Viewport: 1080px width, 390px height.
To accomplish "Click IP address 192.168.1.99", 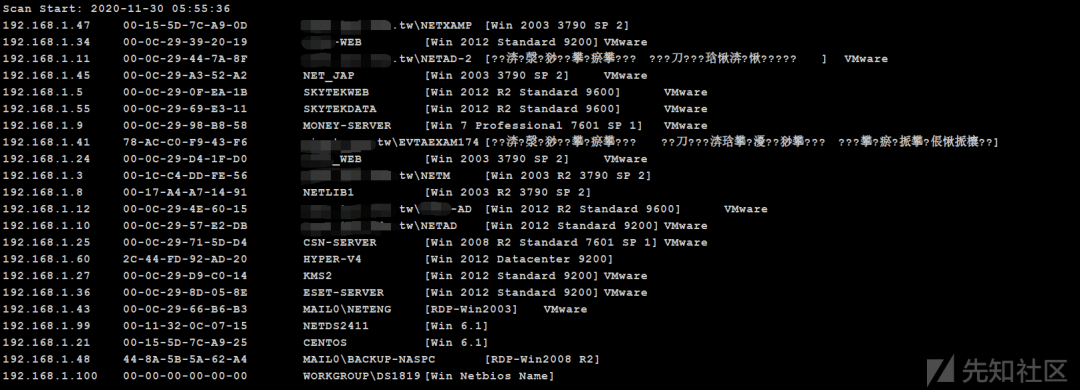I will (46, 325).
